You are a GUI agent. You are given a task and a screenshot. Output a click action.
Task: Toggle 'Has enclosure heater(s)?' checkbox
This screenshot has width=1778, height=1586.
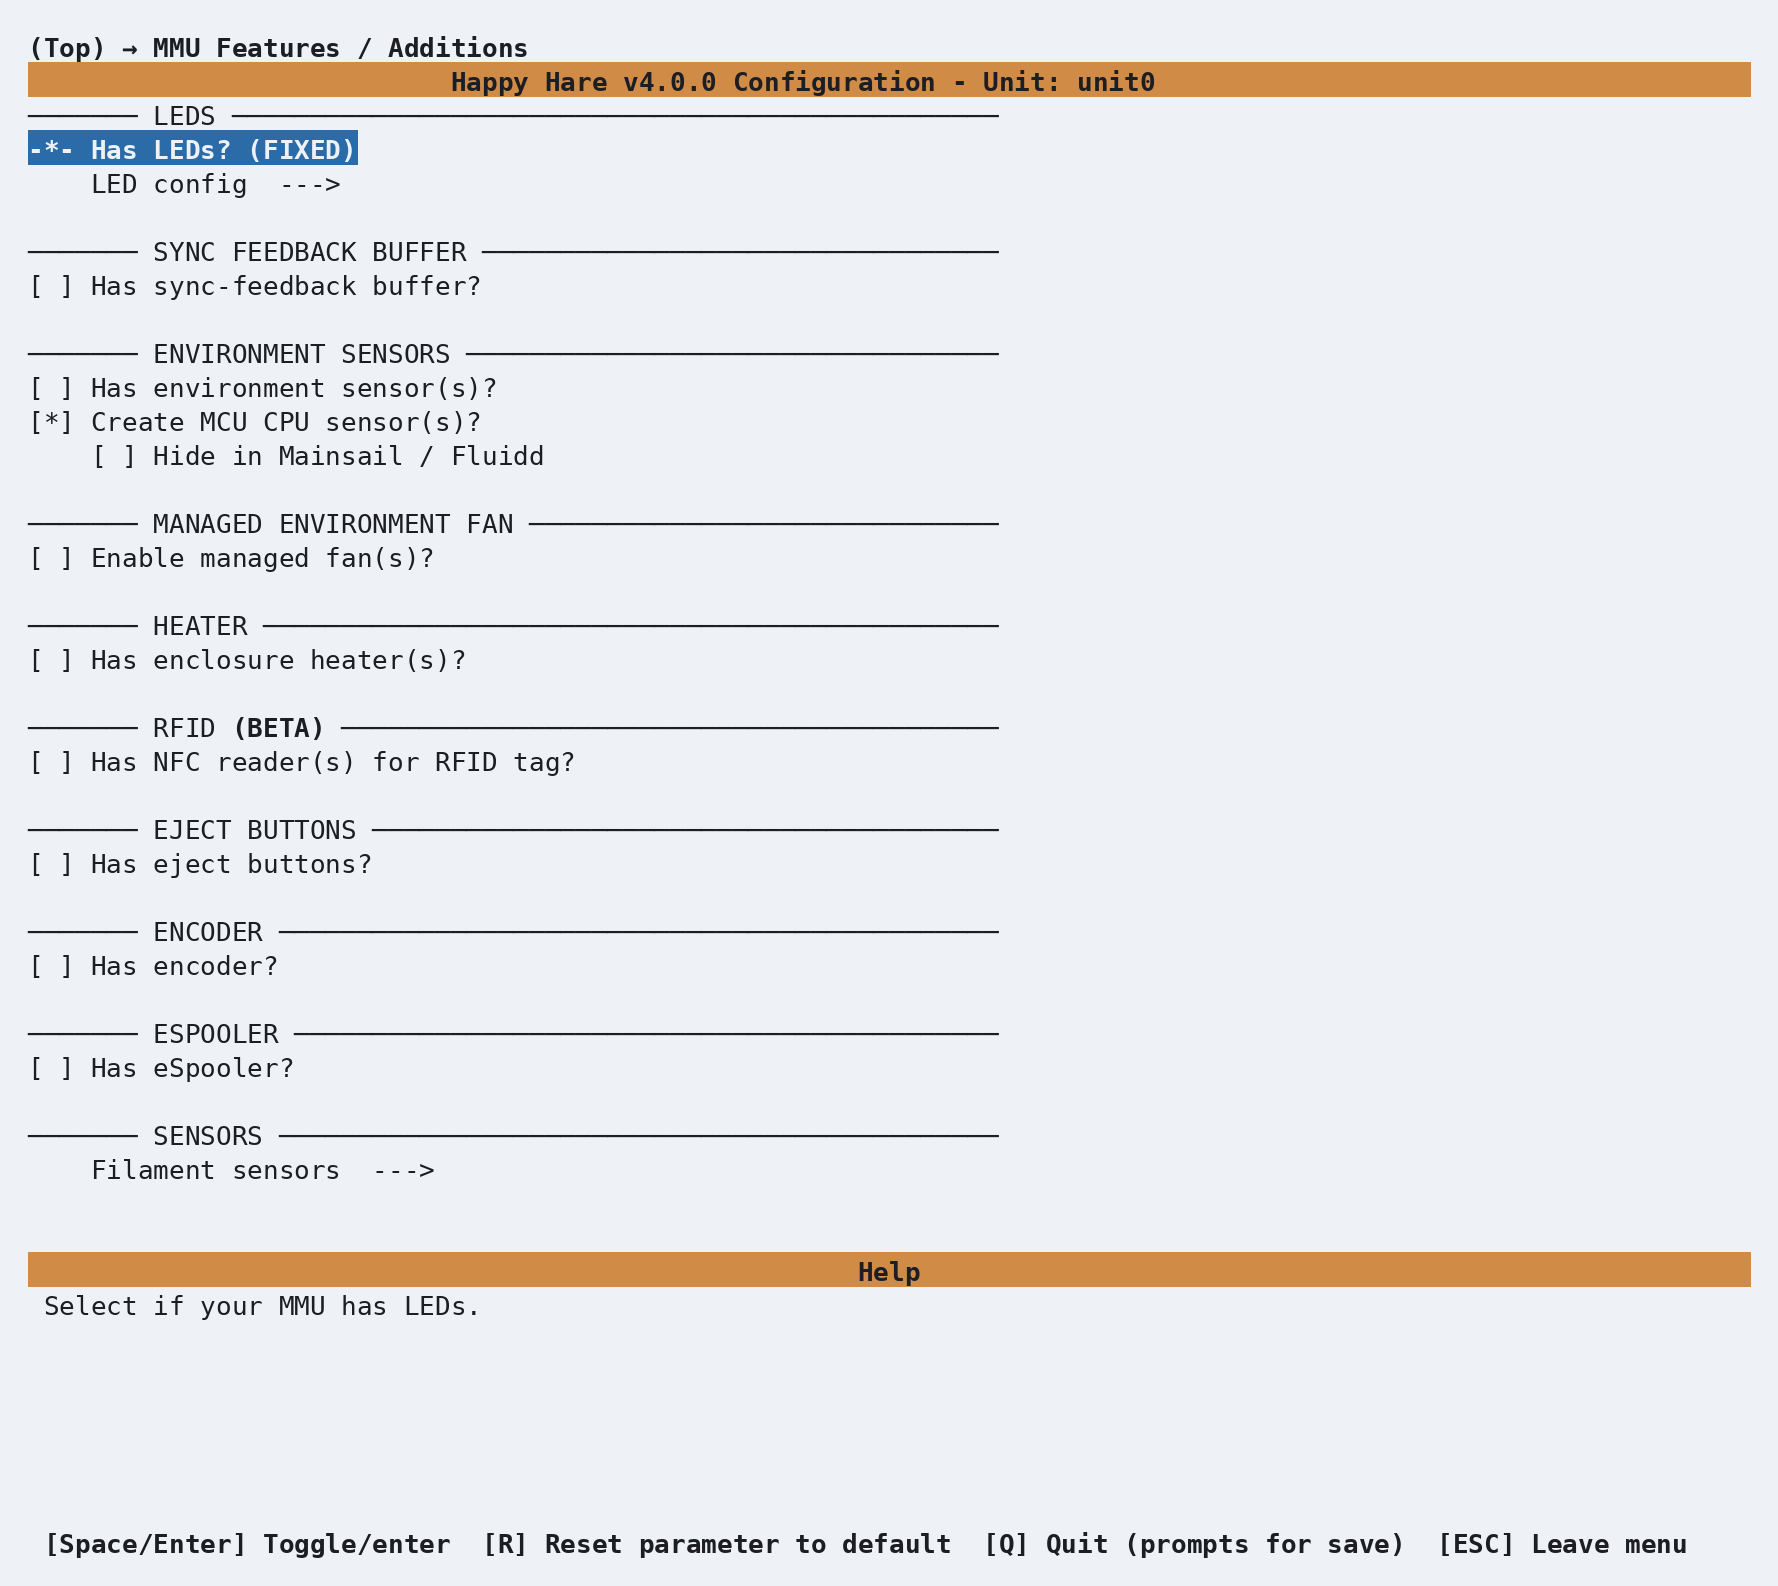click(247, 660)
